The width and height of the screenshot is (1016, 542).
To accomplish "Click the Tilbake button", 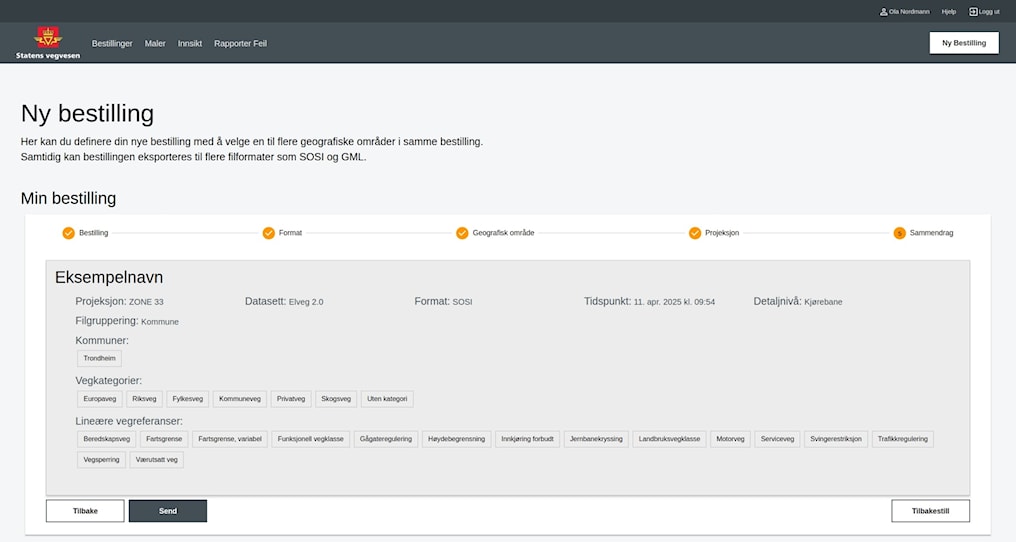I will pos(85,511).
